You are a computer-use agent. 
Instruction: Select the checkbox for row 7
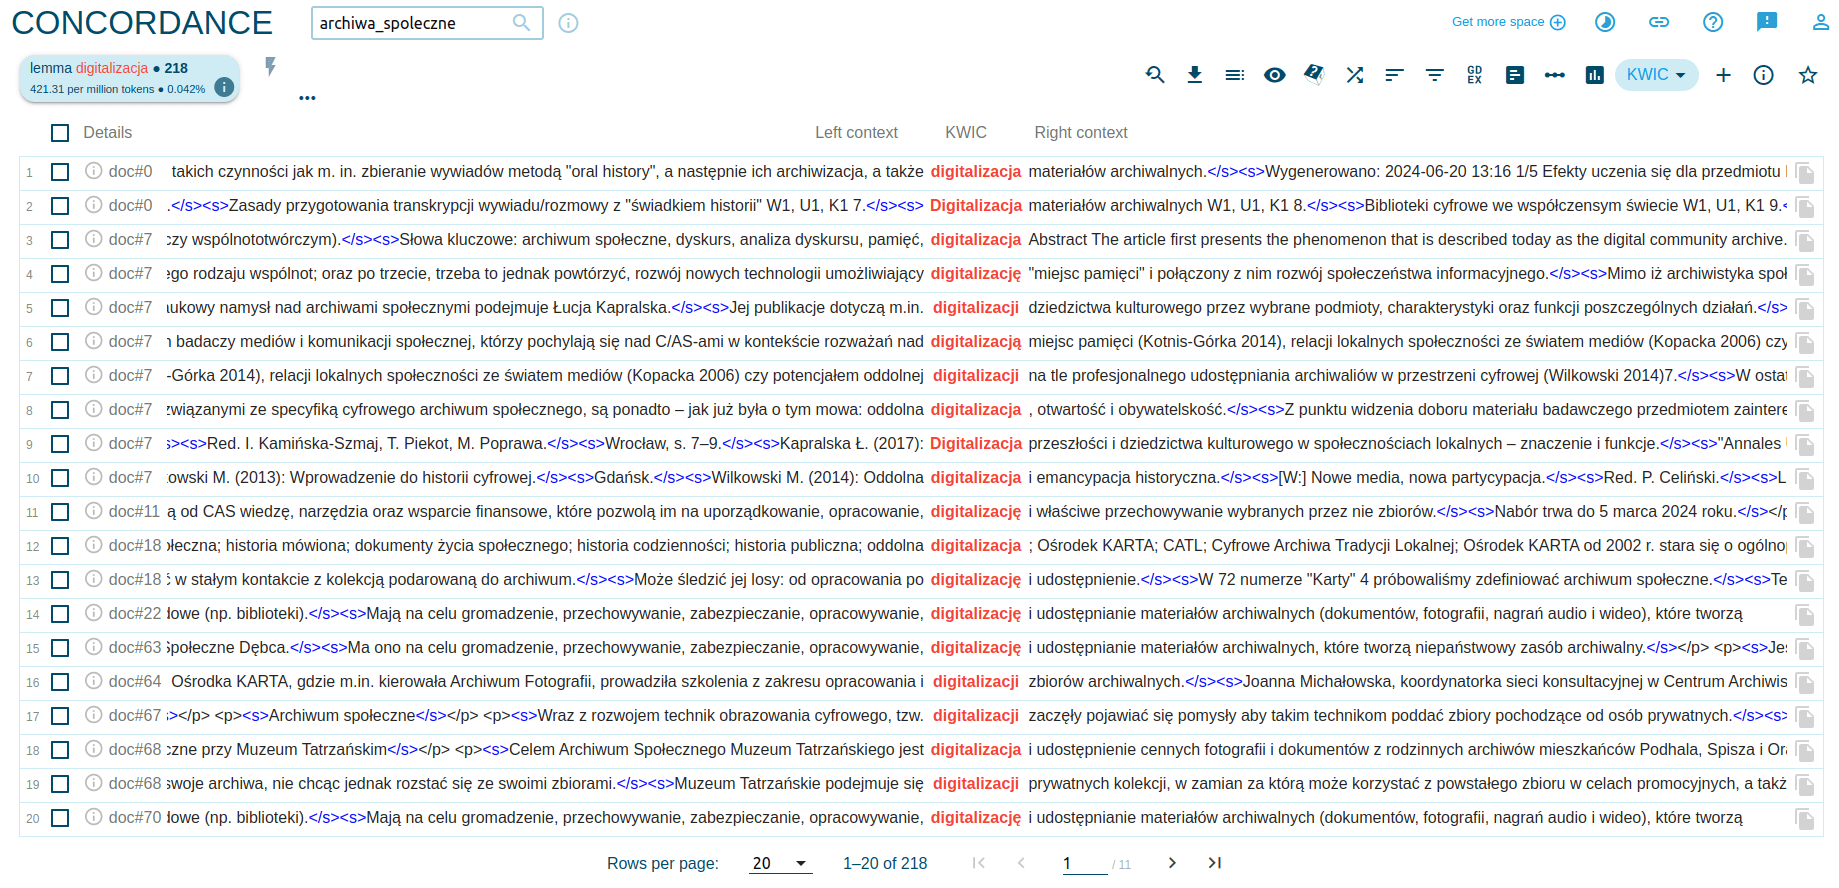click(x=60, y=376)
